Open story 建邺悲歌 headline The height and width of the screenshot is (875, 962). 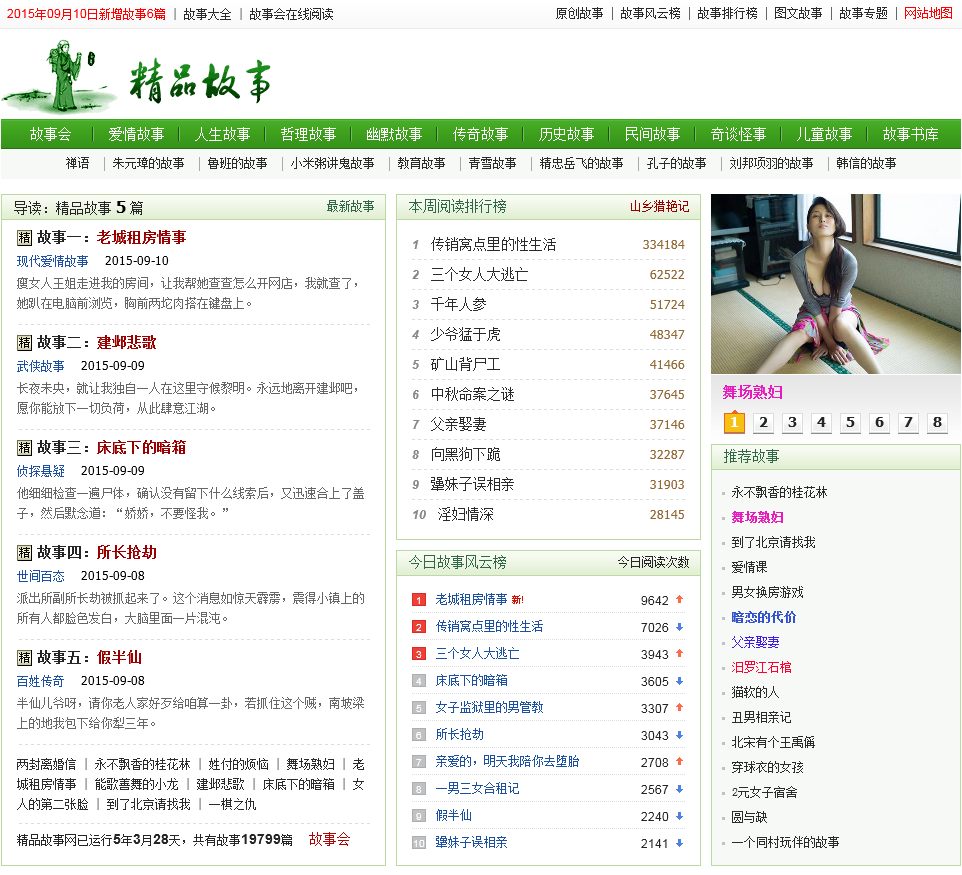click(x=126, y=342)
